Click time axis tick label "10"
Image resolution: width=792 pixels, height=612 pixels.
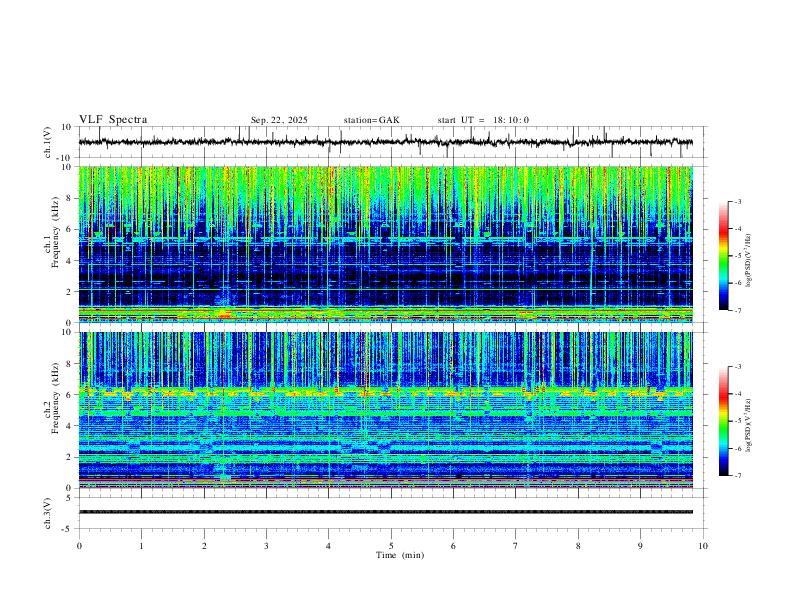[703, 546]
